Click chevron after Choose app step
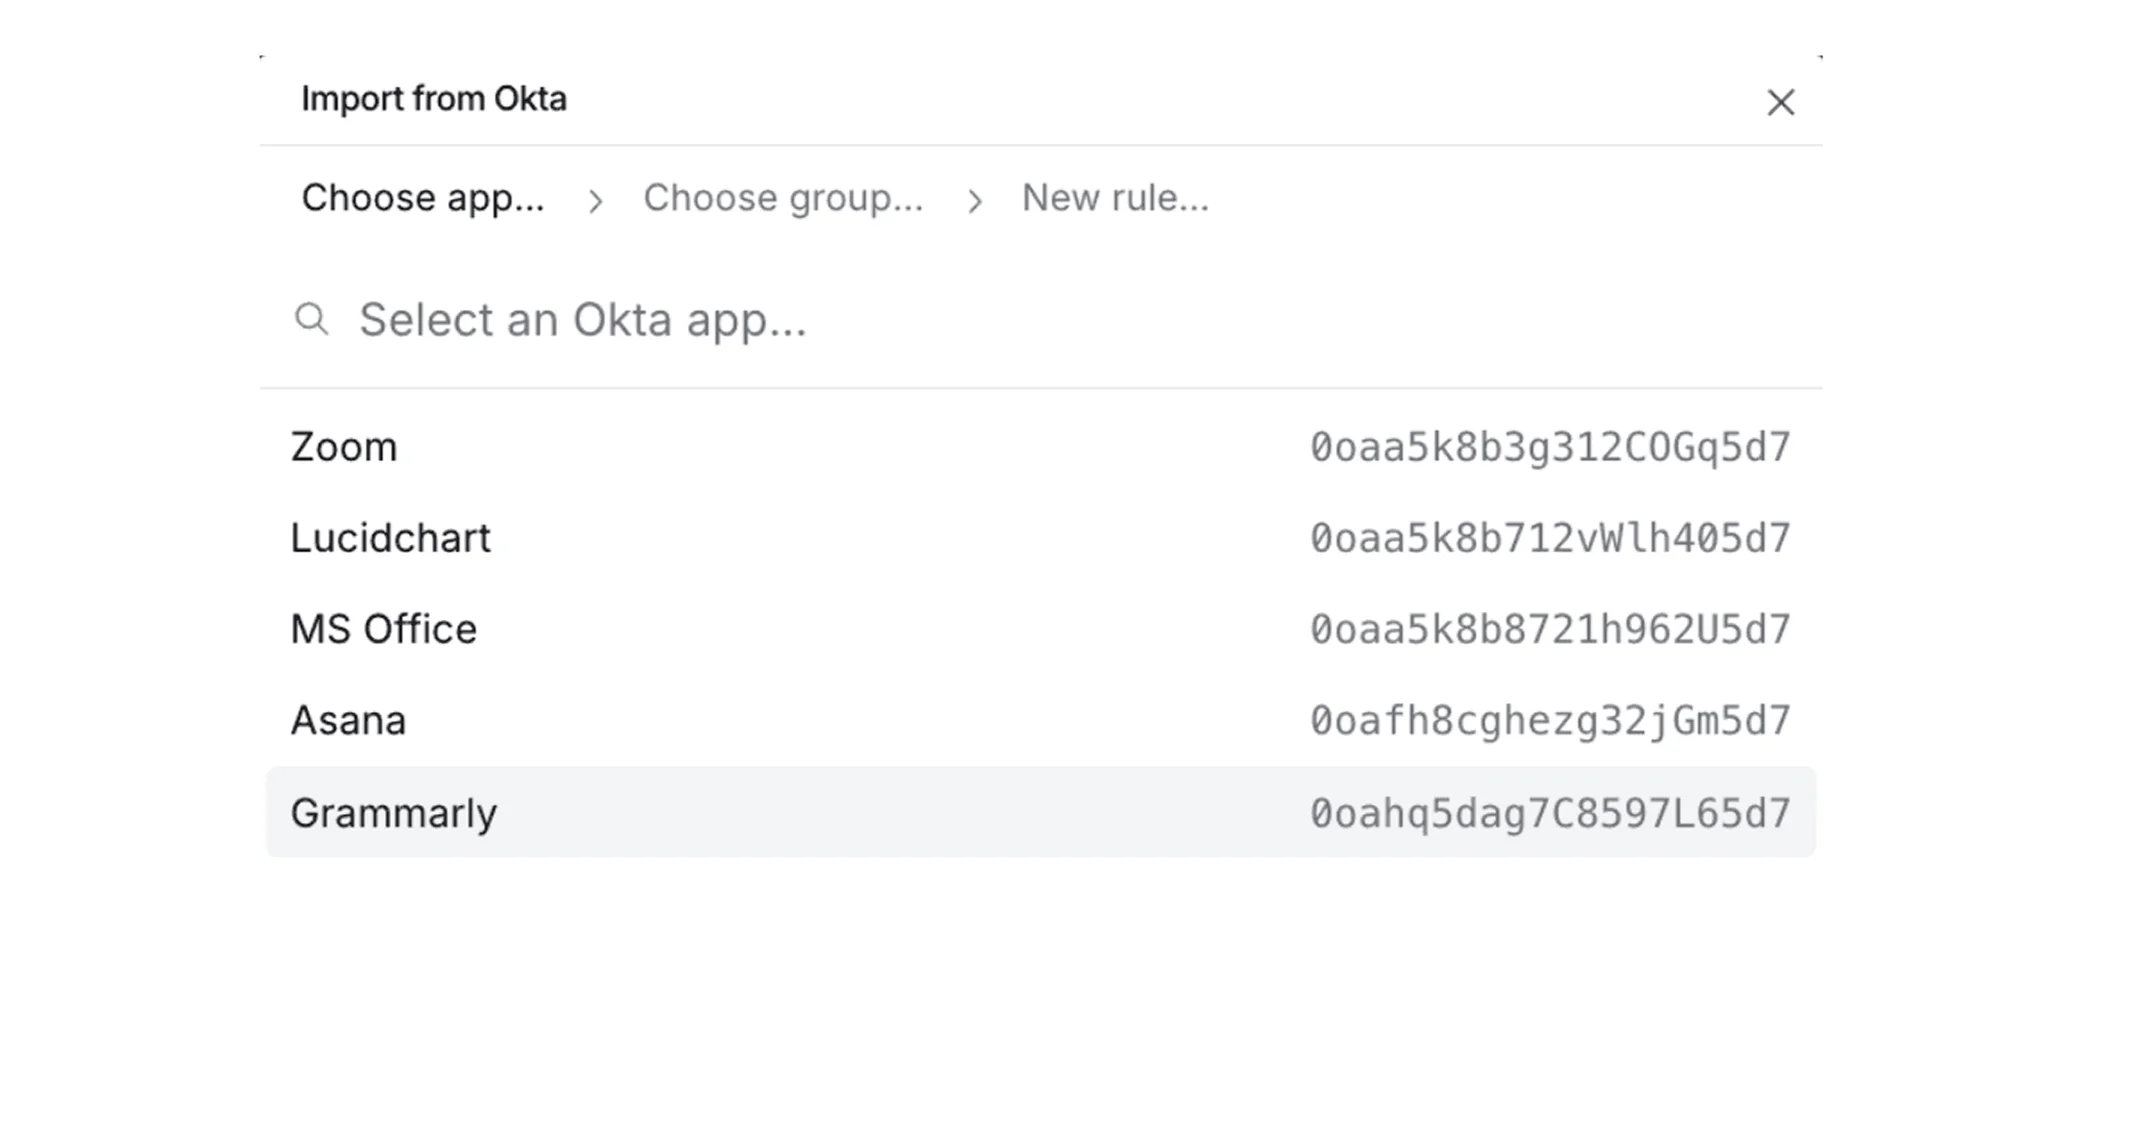Viewport: 2132px width, 1122px height. (595, 201)
